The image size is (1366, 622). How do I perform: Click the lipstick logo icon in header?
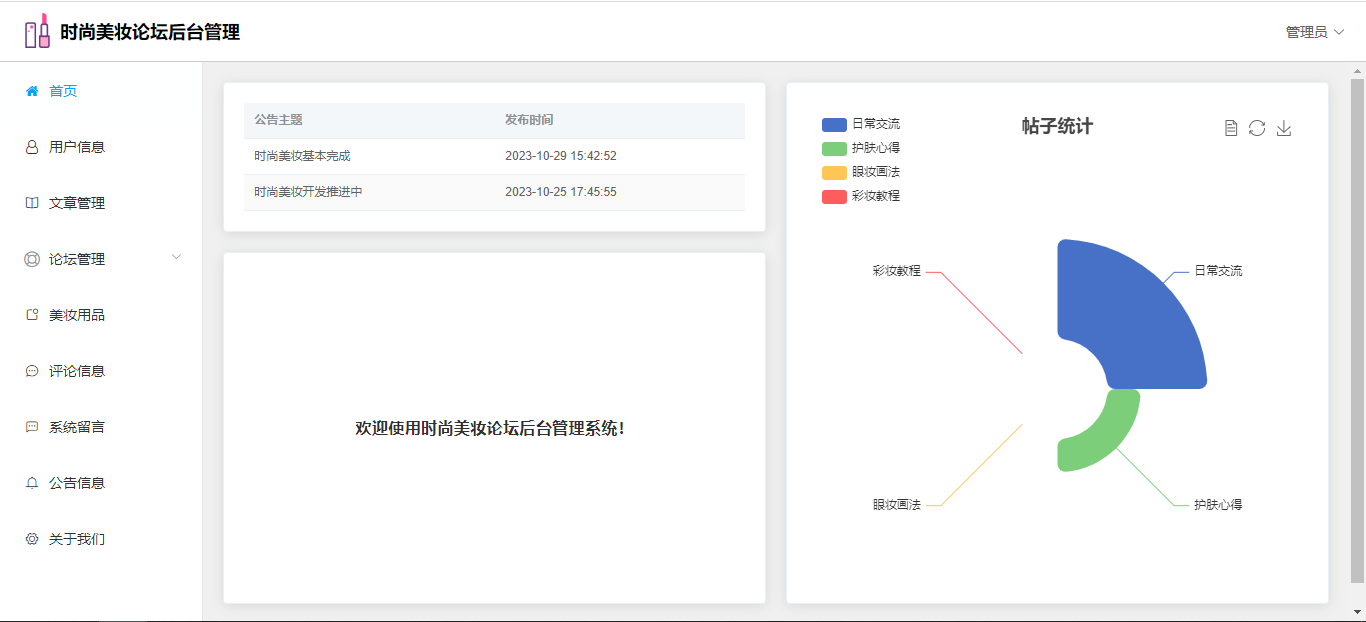coord(37,31)
